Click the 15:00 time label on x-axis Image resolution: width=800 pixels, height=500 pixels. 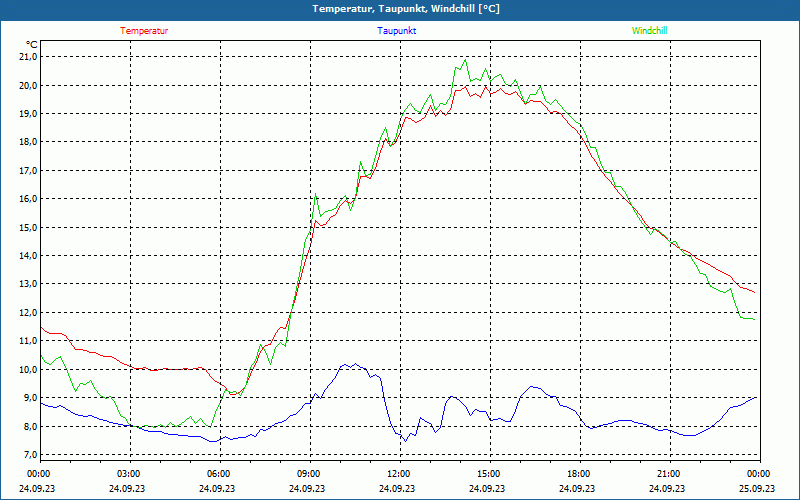click(x=488, y=474)
